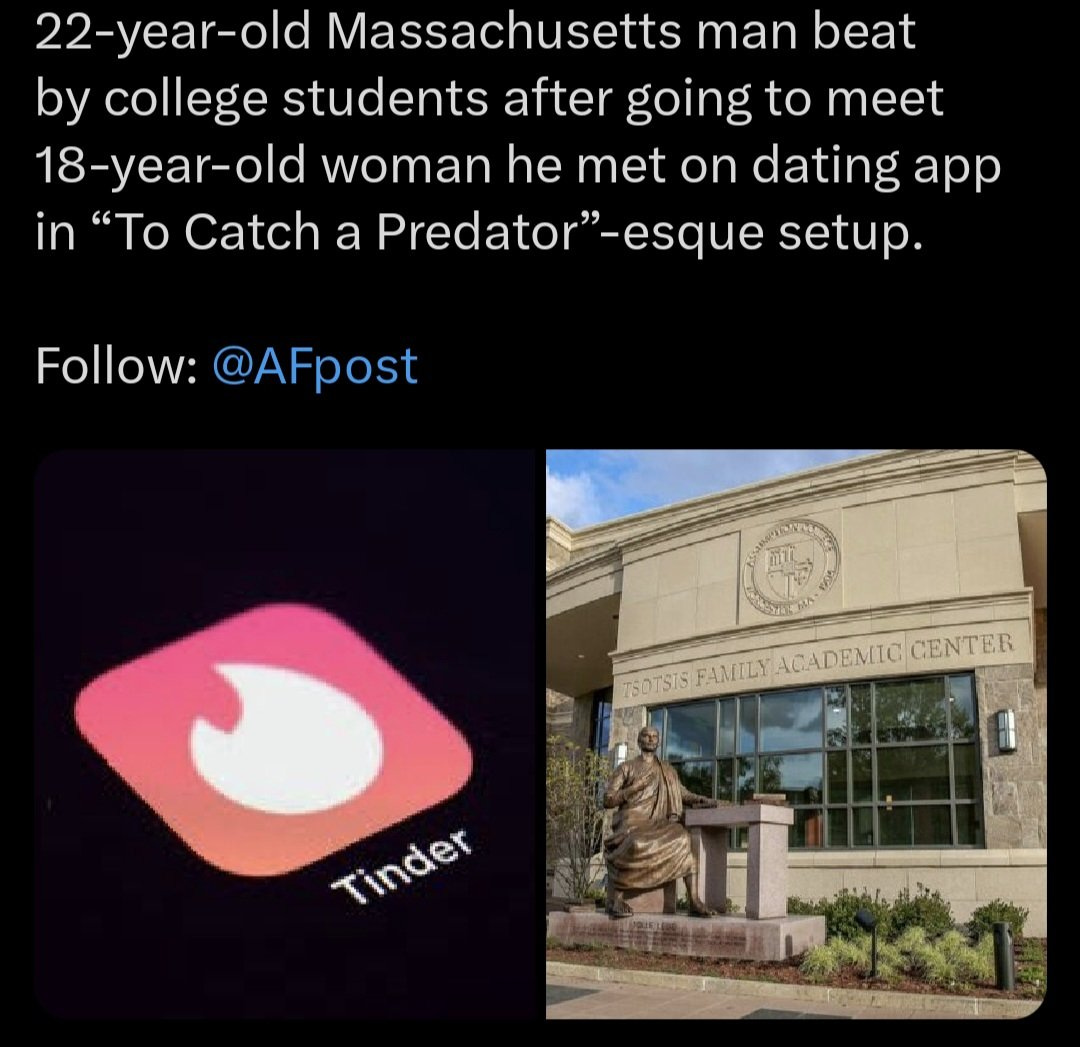
Task: Click the '18-year-old woman he met on dating app' line
Action: [x=517, y=166]
